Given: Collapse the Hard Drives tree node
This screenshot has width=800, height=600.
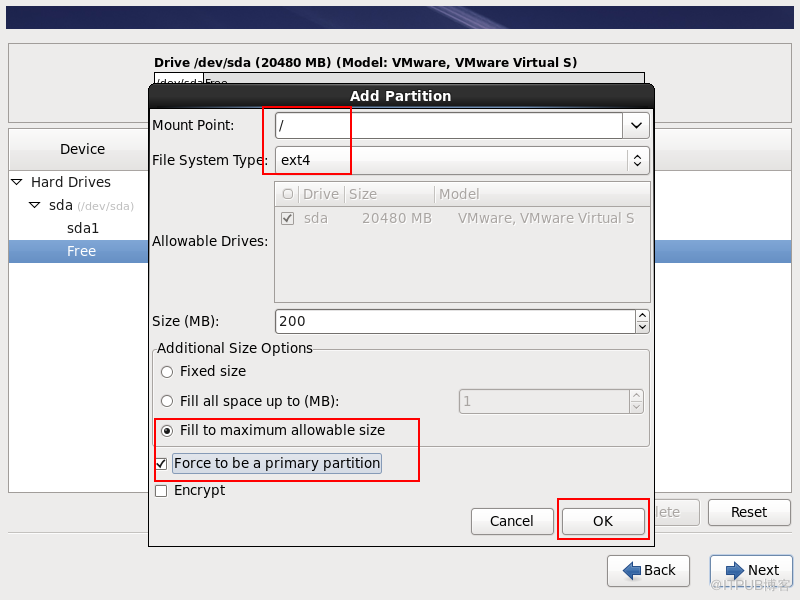Looking at the screenshot, I should [17, 182].
